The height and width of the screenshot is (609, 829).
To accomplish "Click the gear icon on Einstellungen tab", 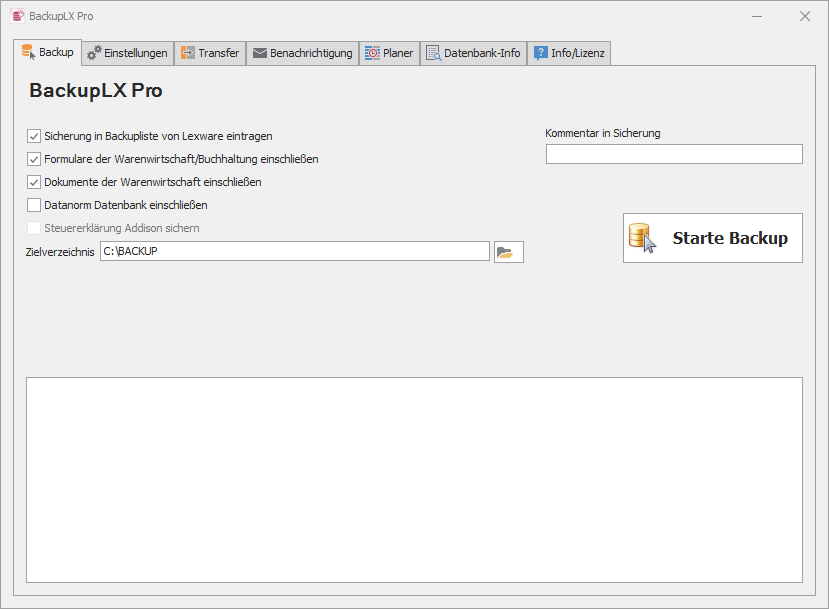I will tap(94, 53).
